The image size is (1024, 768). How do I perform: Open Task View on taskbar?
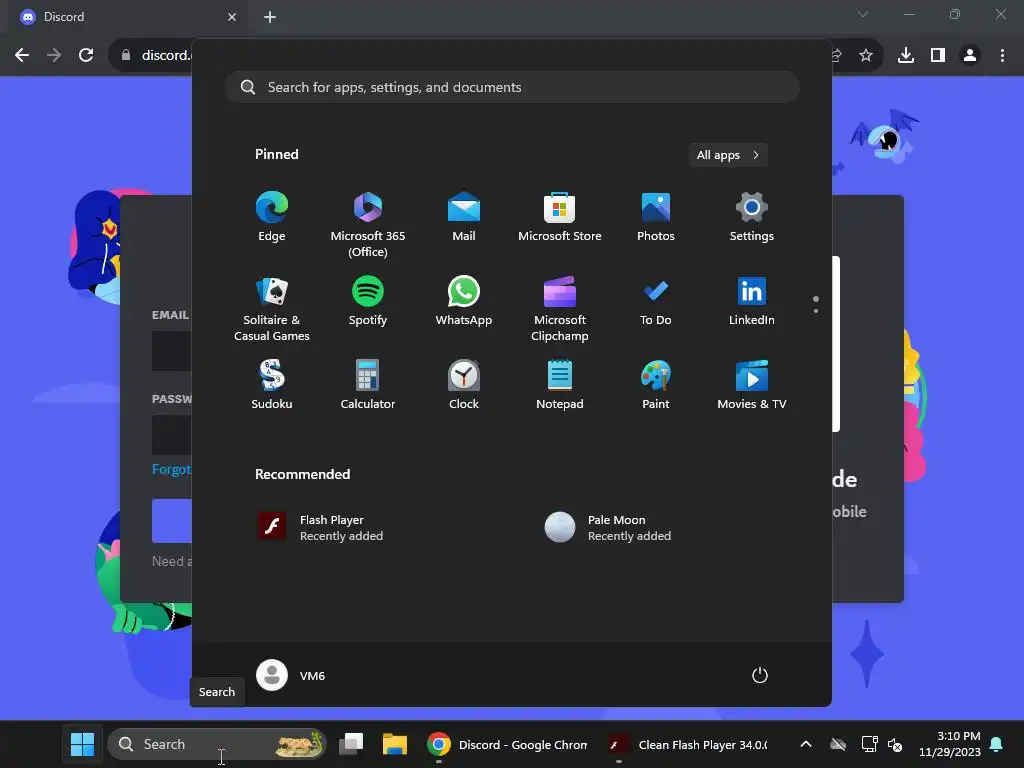click(x=351, y=744)
